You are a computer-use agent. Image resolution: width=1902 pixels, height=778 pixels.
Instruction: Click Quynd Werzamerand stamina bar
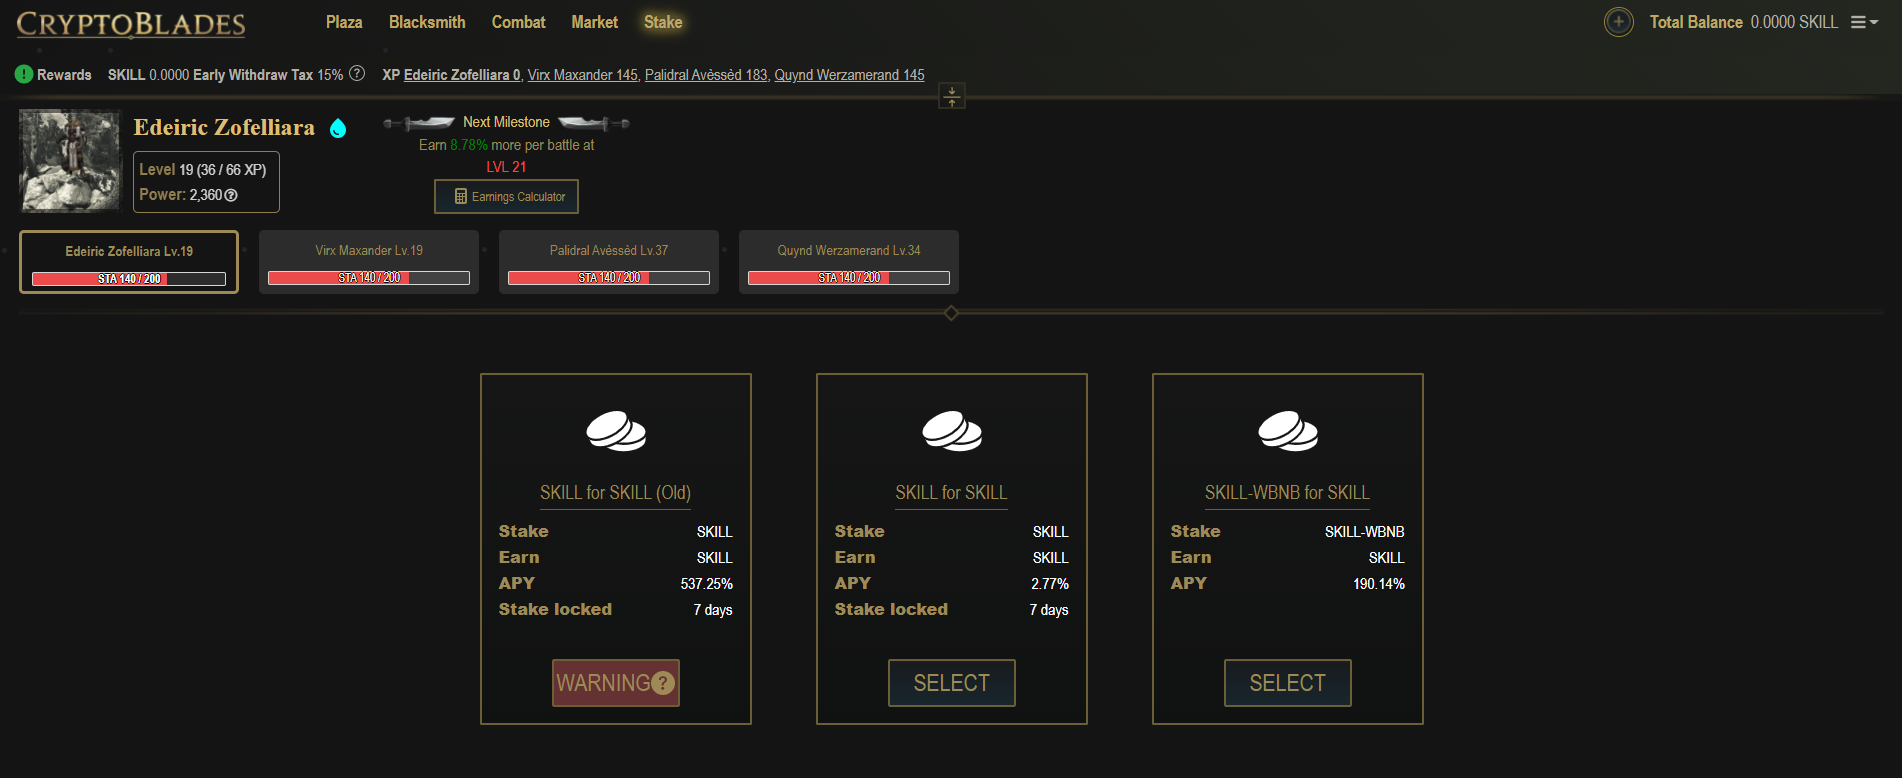click(x=849, y=278)
